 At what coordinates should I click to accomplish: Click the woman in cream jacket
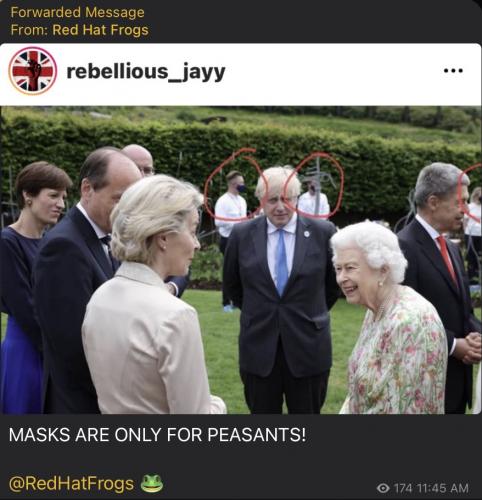150,300
